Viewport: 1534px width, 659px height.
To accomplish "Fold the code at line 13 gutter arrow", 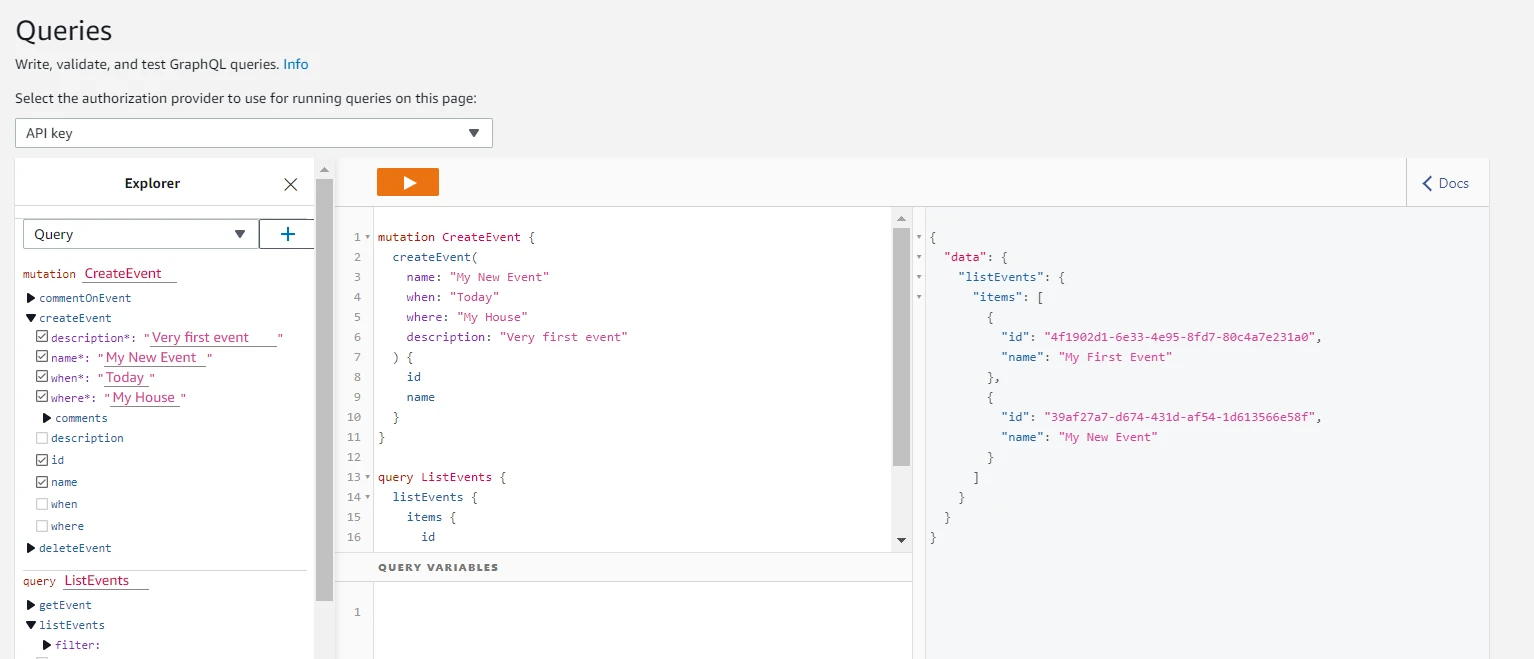I will (368, 477).
